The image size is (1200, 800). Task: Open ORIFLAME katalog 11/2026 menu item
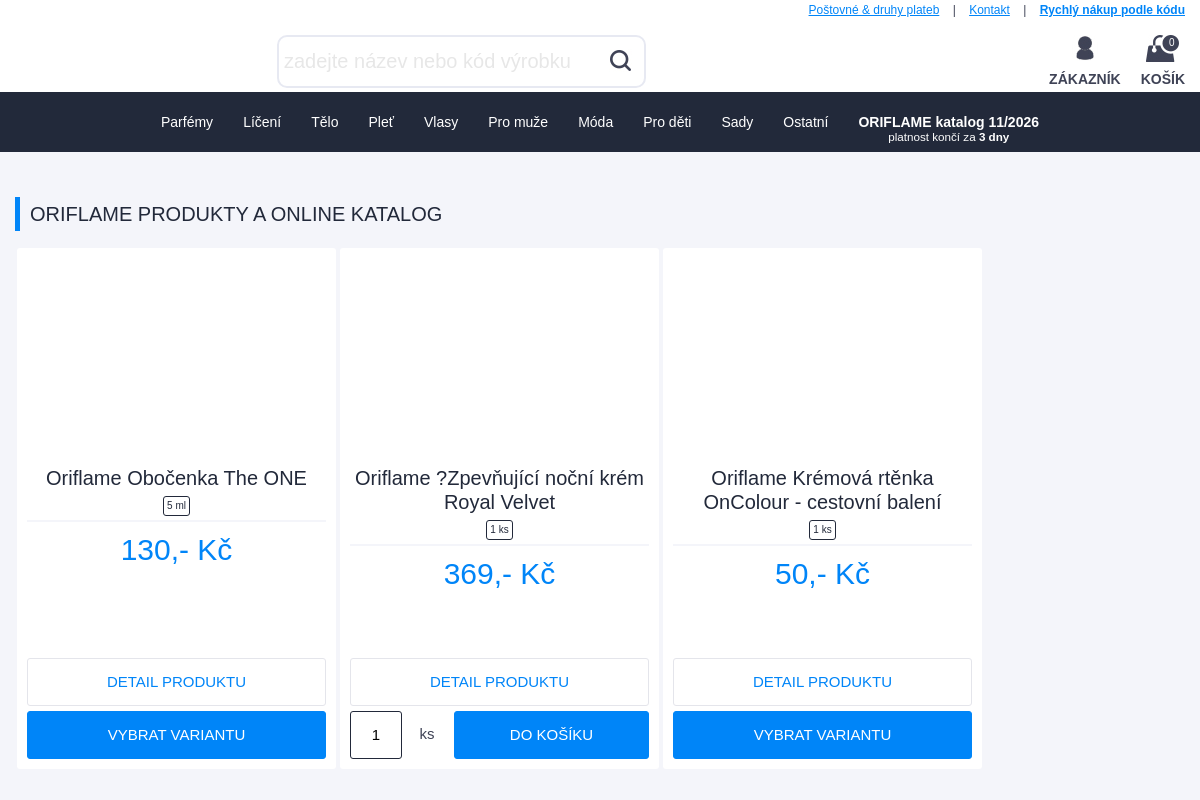click(x=948, y=128)
